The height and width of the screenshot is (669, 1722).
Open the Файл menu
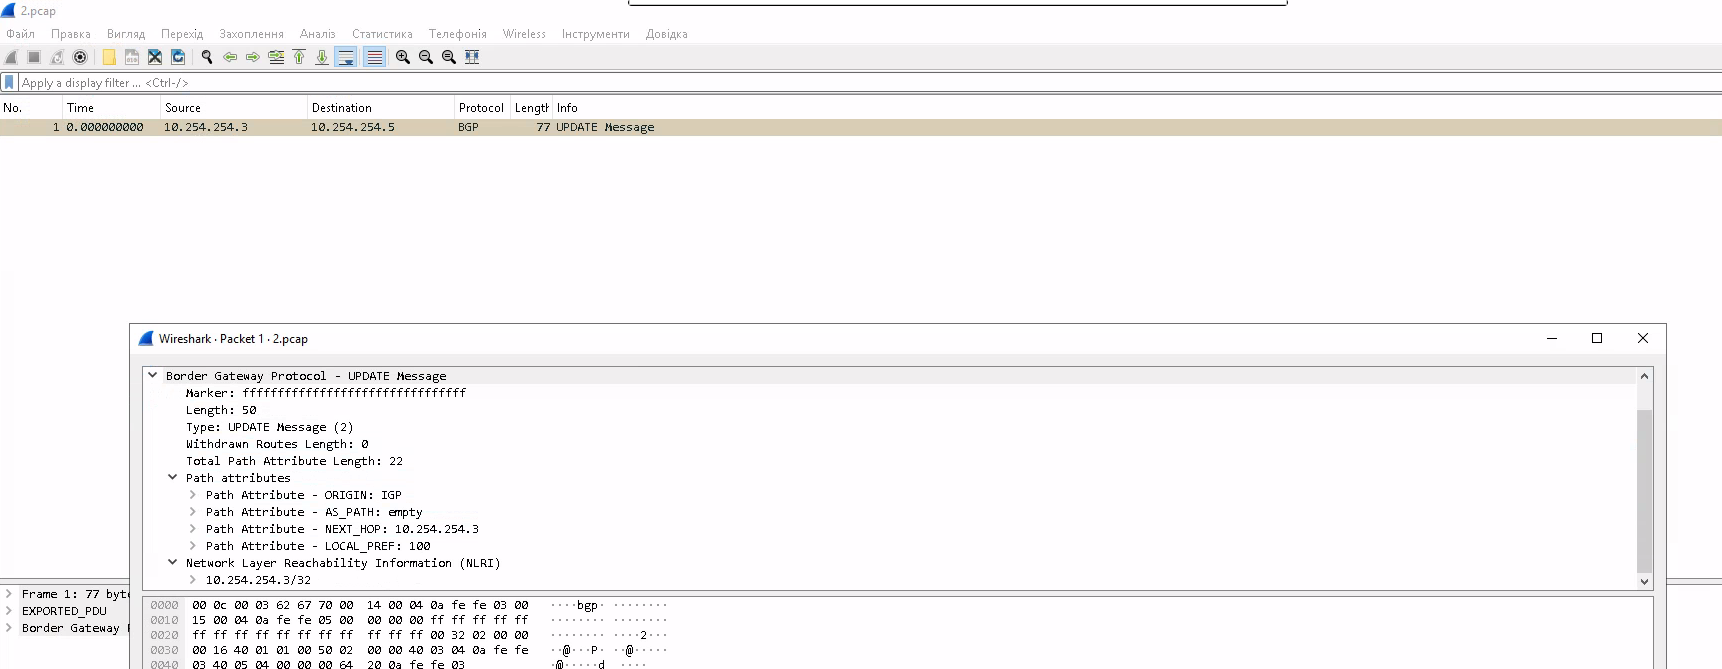click(x=20, y=34)
